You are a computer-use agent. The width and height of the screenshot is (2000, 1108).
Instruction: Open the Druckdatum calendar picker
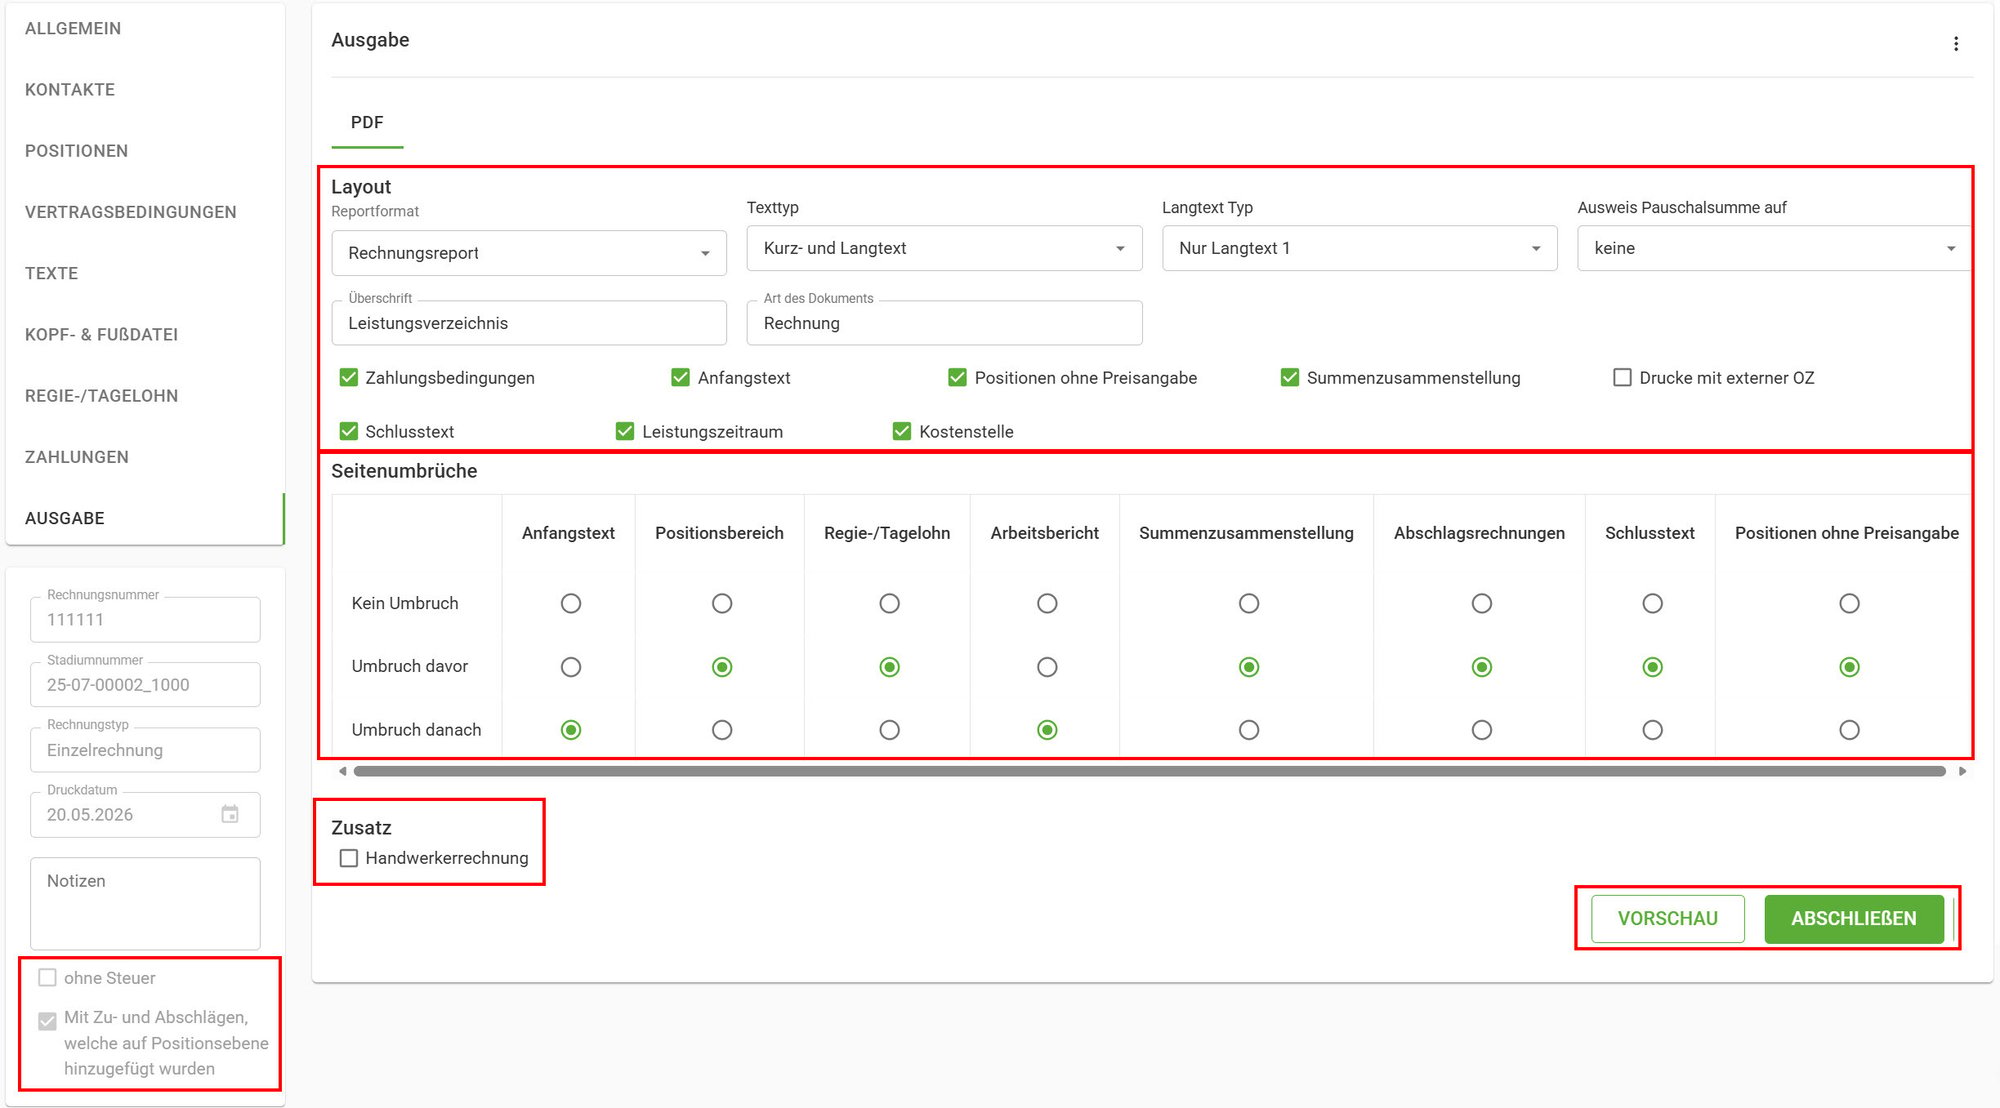click(230, 814)
